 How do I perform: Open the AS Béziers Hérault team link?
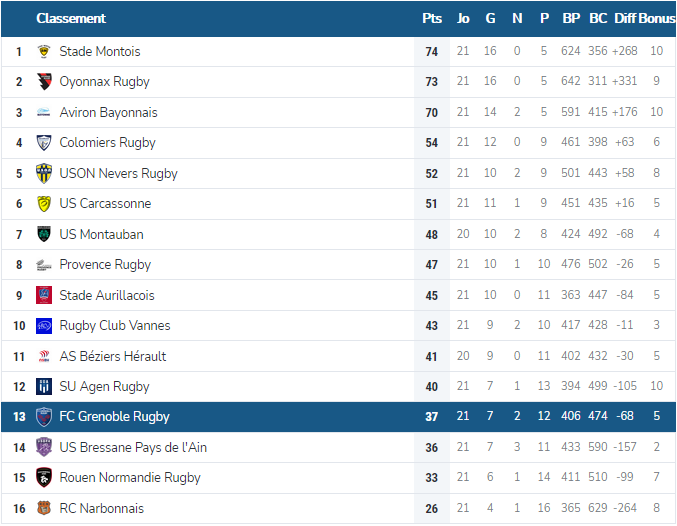point(113,356)
